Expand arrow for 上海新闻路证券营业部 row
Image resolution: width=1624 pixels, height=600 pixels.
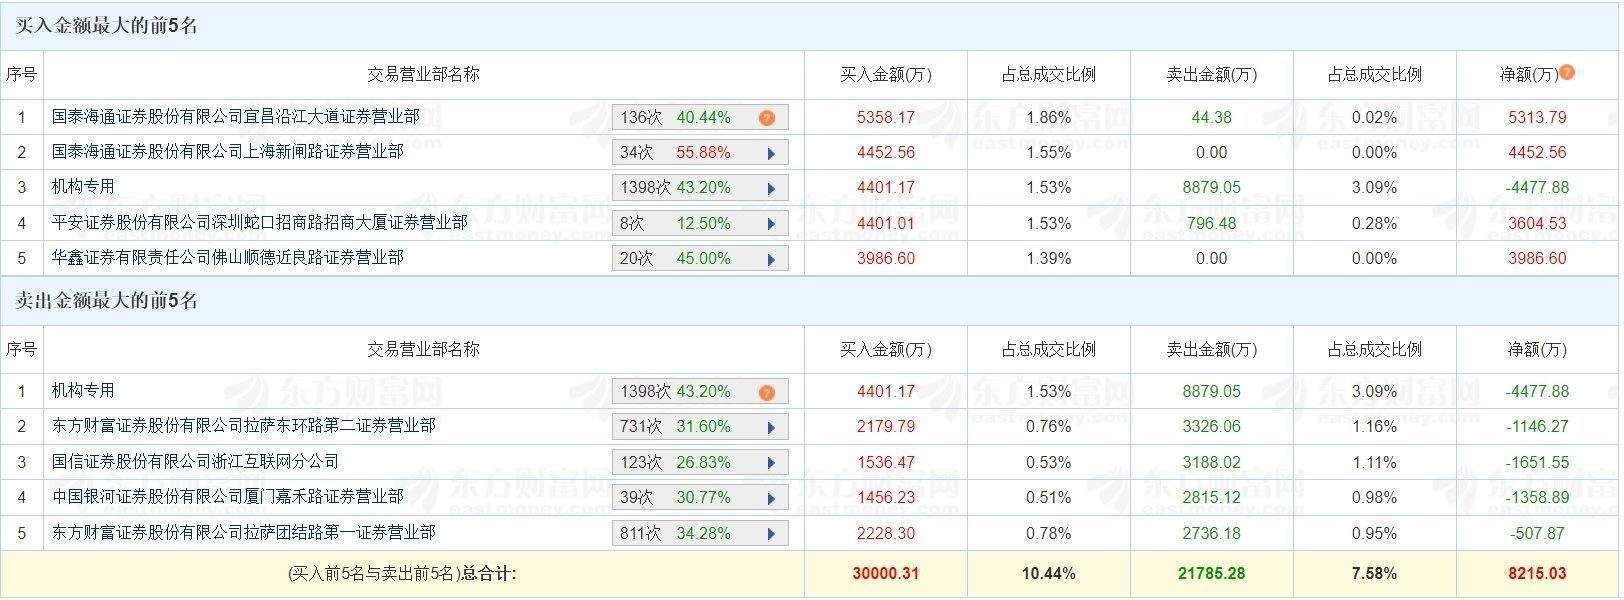click(x=771, y=153)
